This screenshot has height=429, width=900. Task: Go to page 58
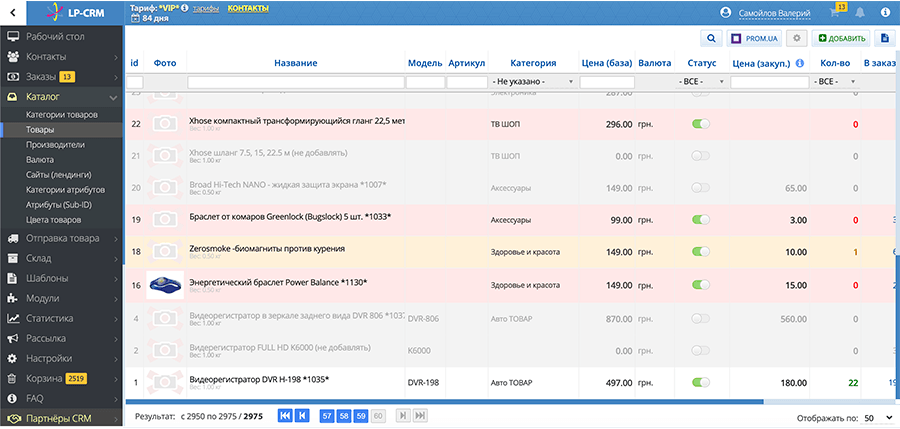344,416
